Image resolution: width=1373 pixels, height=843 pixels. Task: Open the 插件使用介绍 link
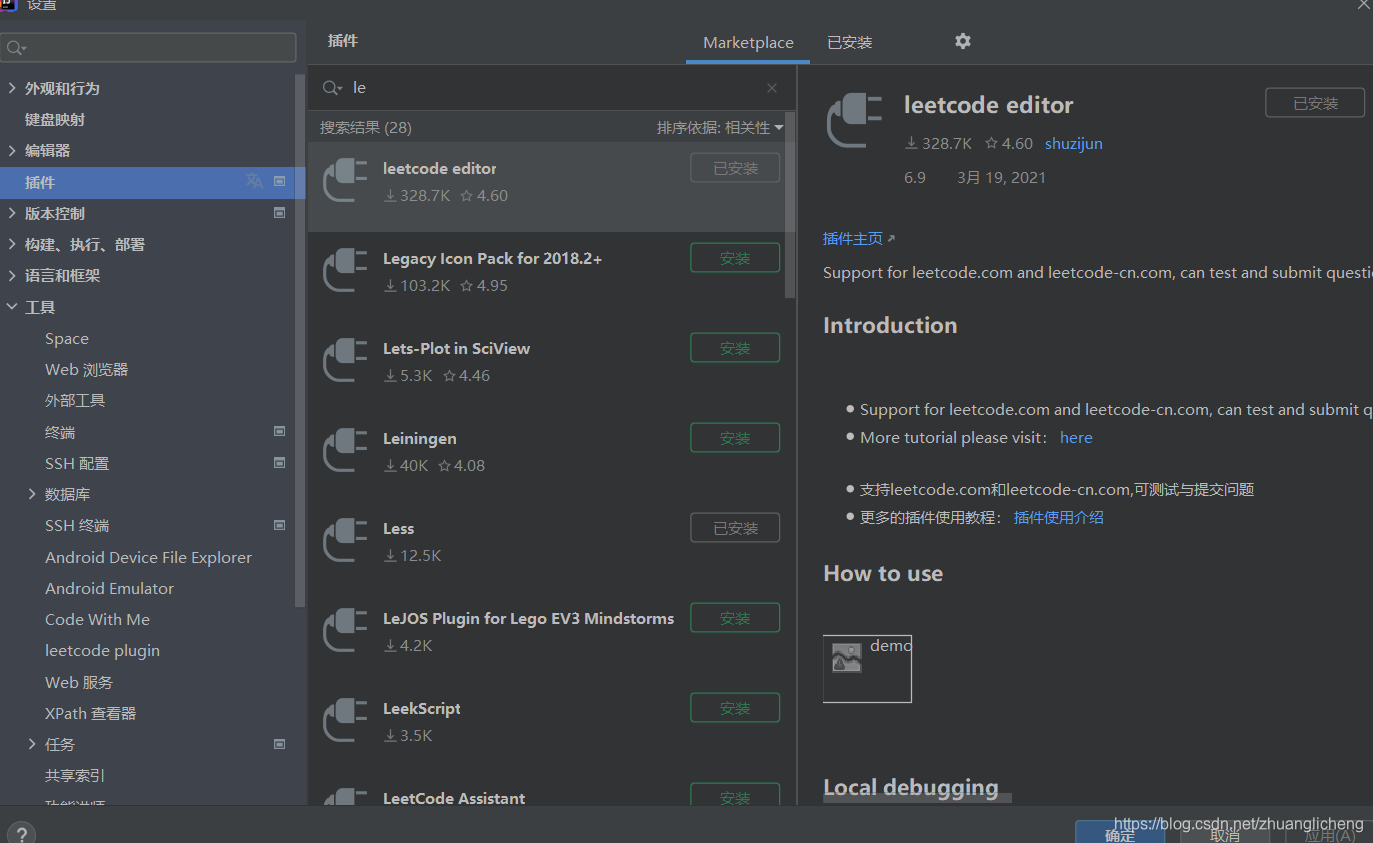1058,517
